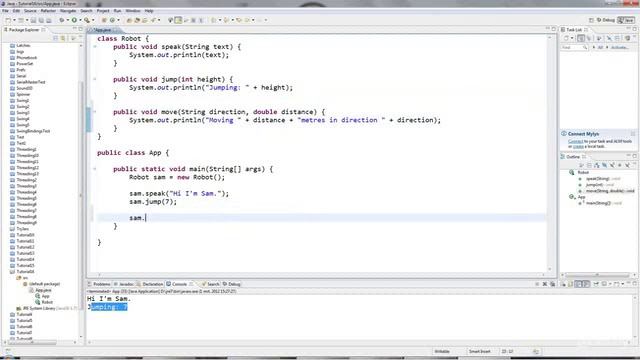Click the Open Type toolbar icon

129,20
